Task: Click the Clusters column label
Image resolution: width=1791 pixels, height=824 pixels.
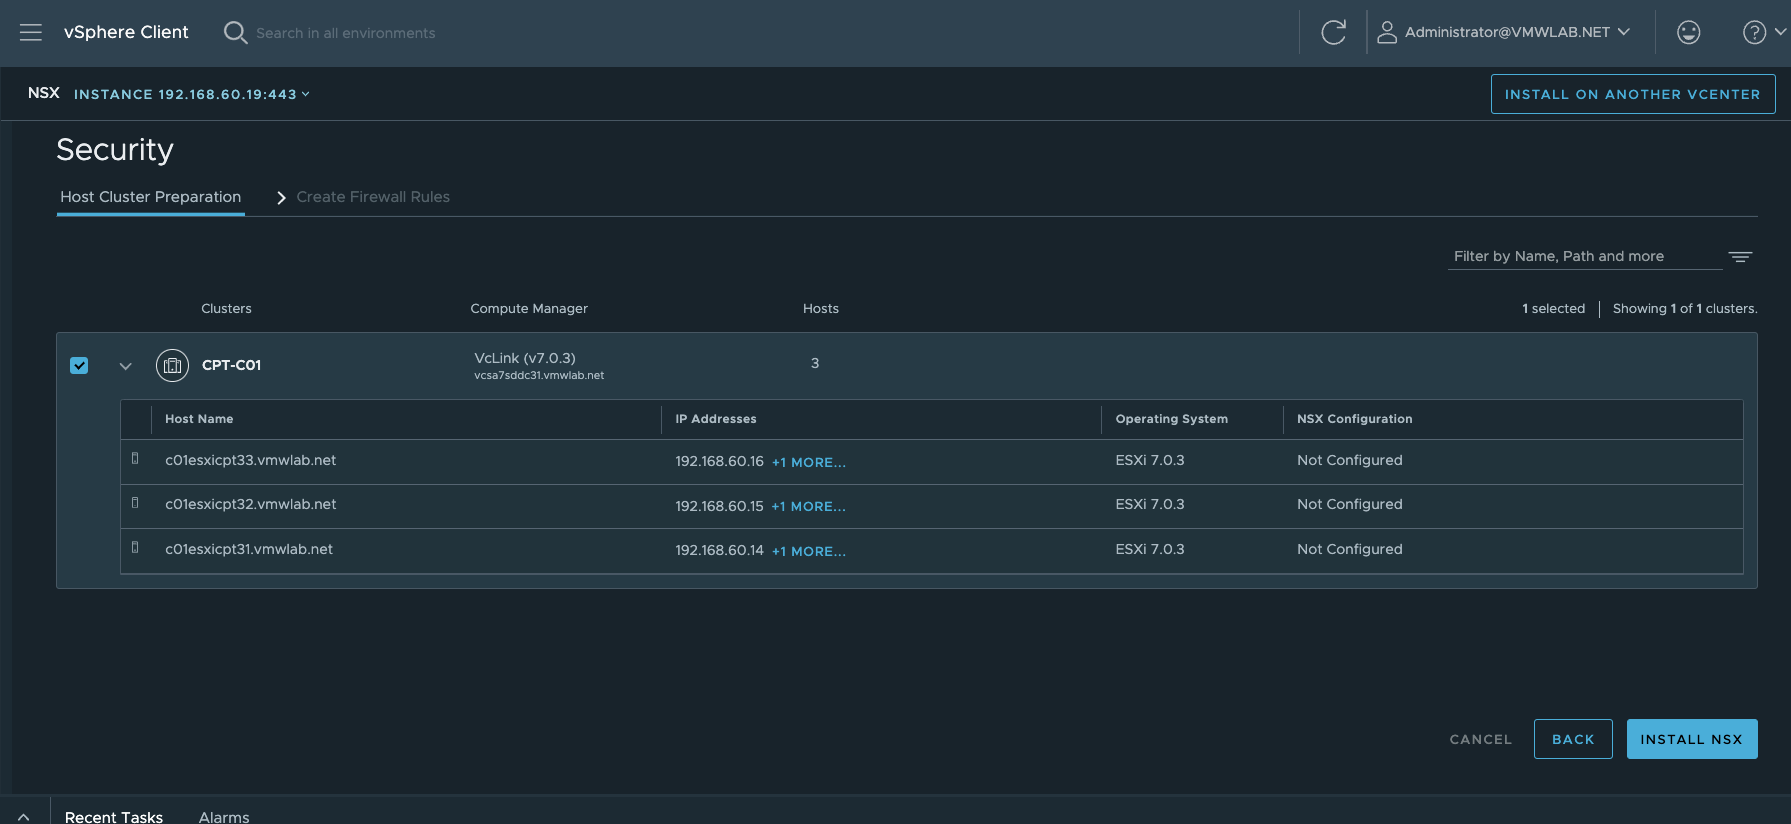Action: [226, 308]
